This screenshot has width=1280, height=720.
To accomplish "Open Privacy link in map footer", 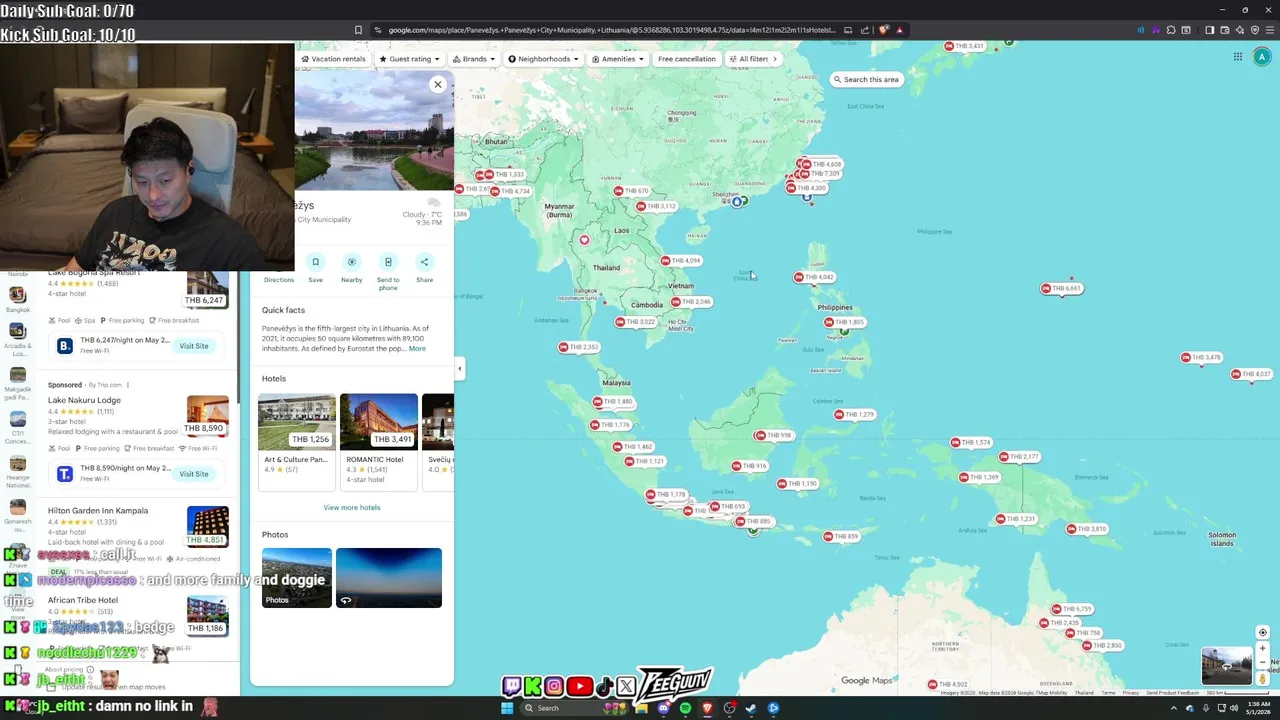I will (x=1131, y=693).
